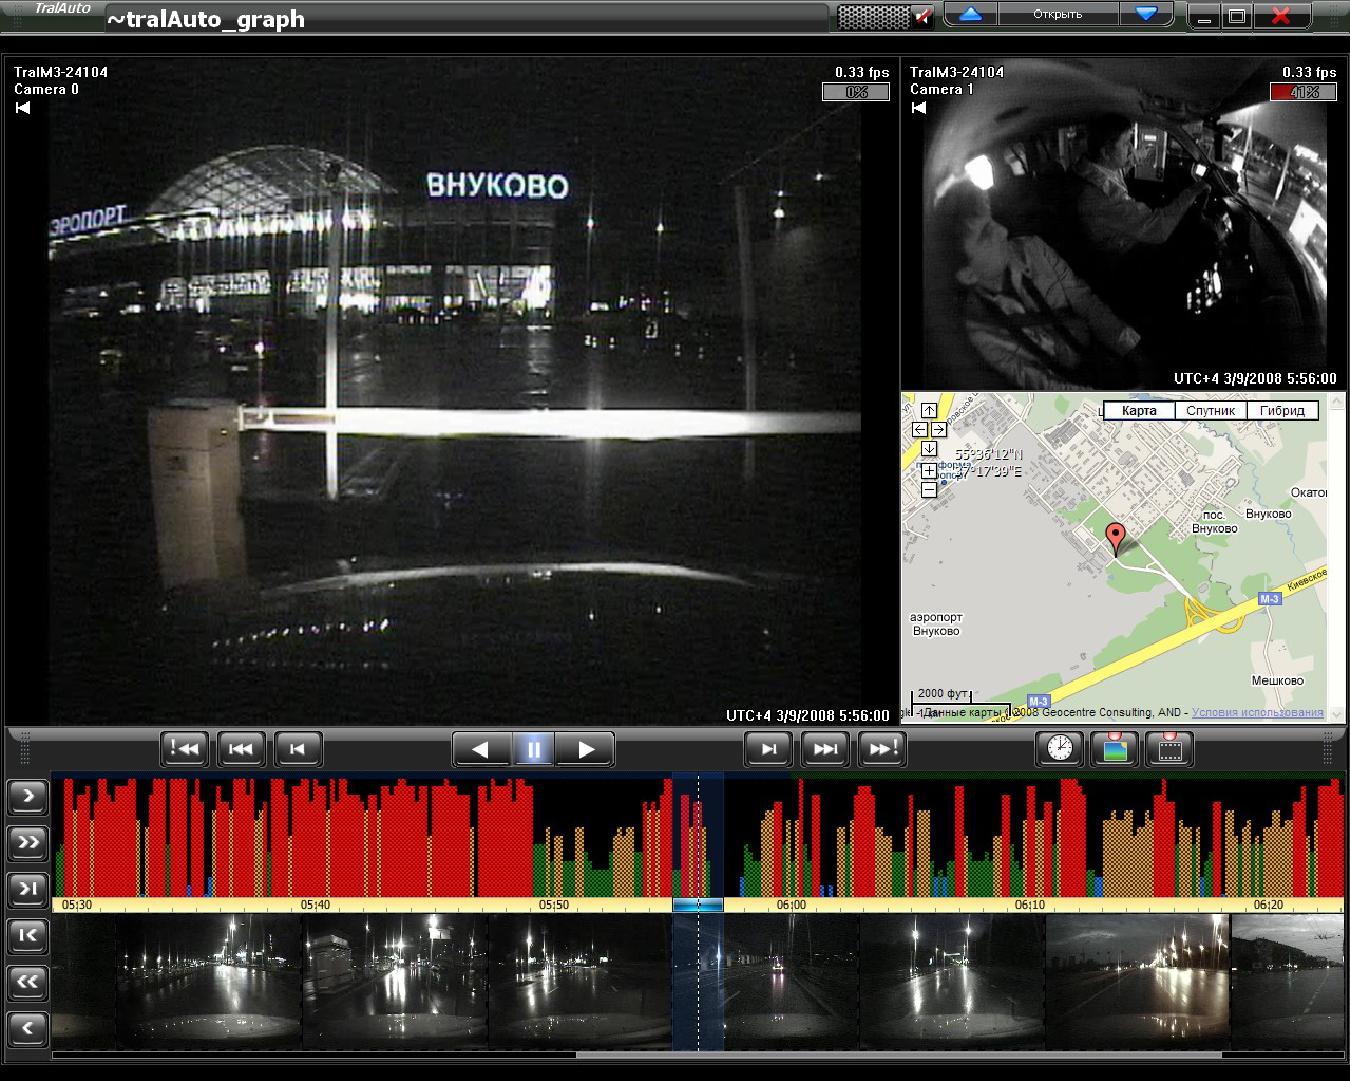Open the clock time selector

click(1059, 748)
